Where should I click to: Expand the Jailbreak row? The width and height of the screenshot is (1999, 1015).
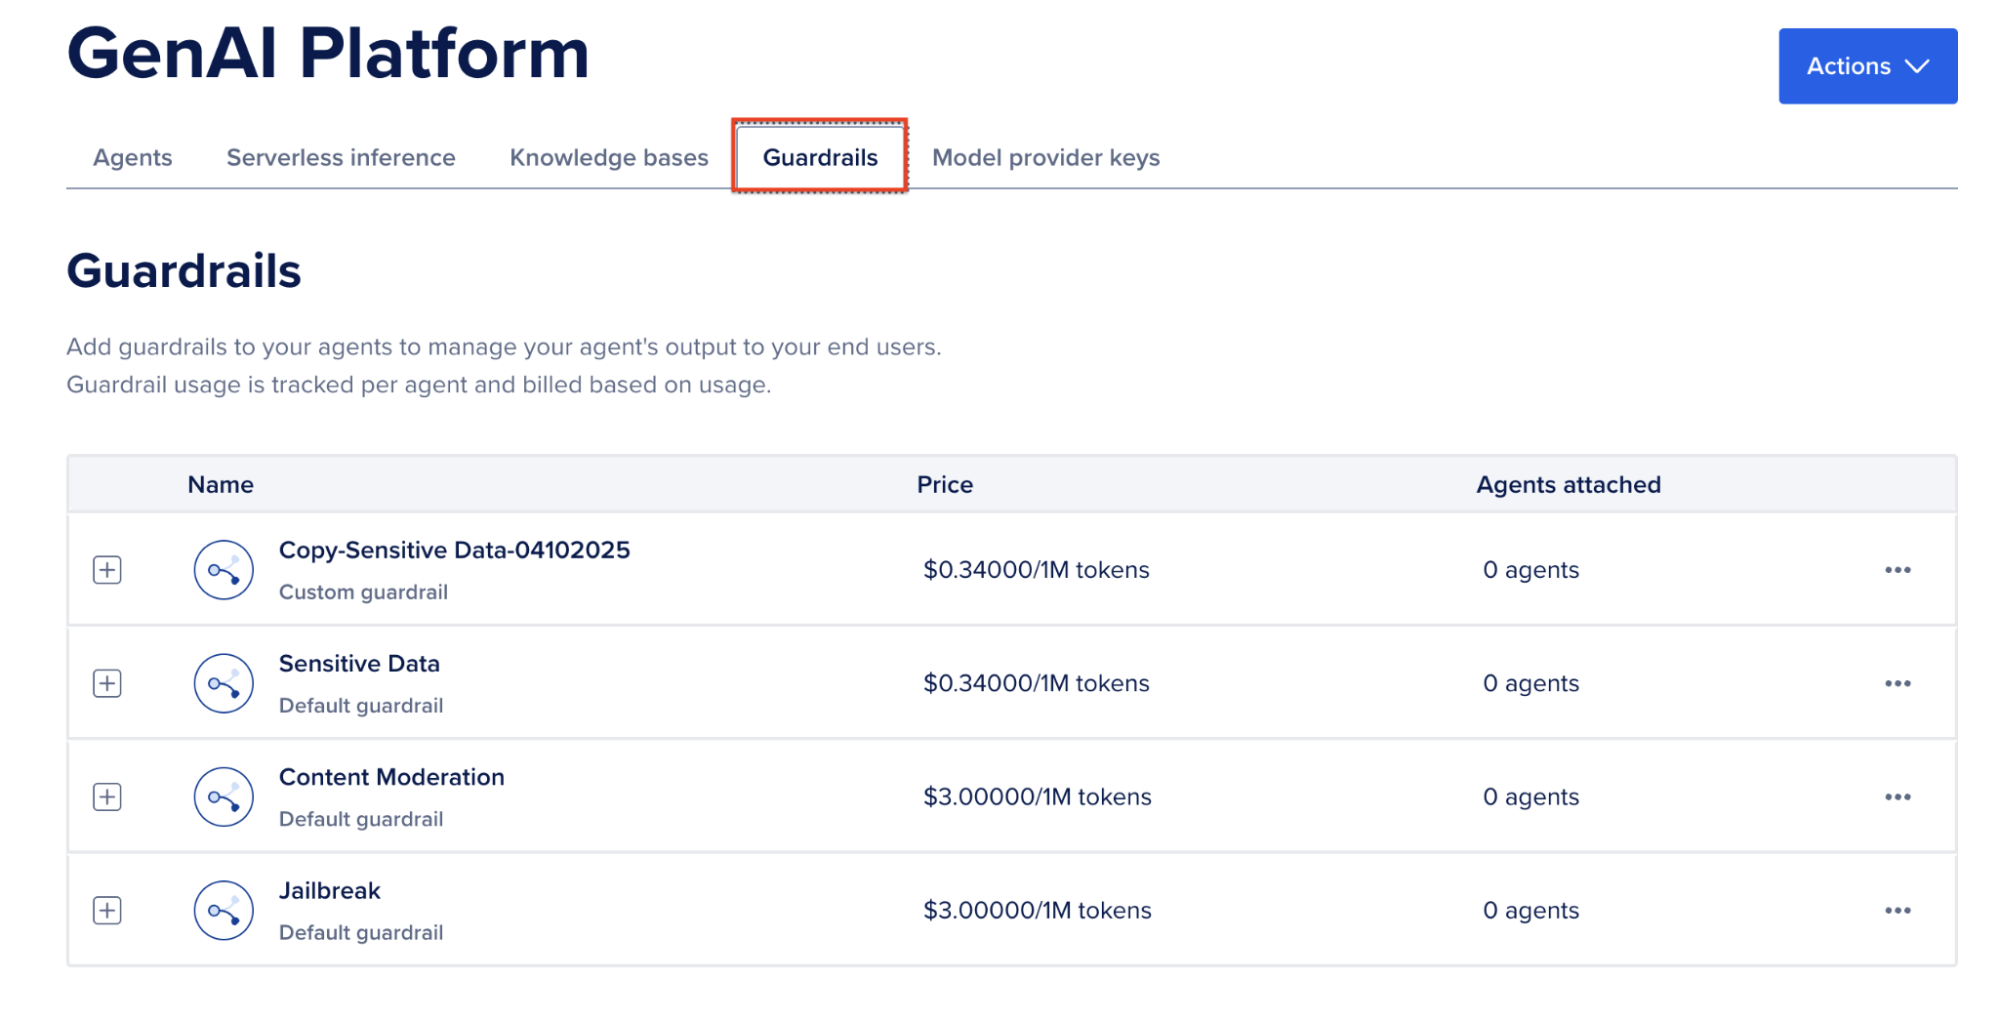[108, 910]
